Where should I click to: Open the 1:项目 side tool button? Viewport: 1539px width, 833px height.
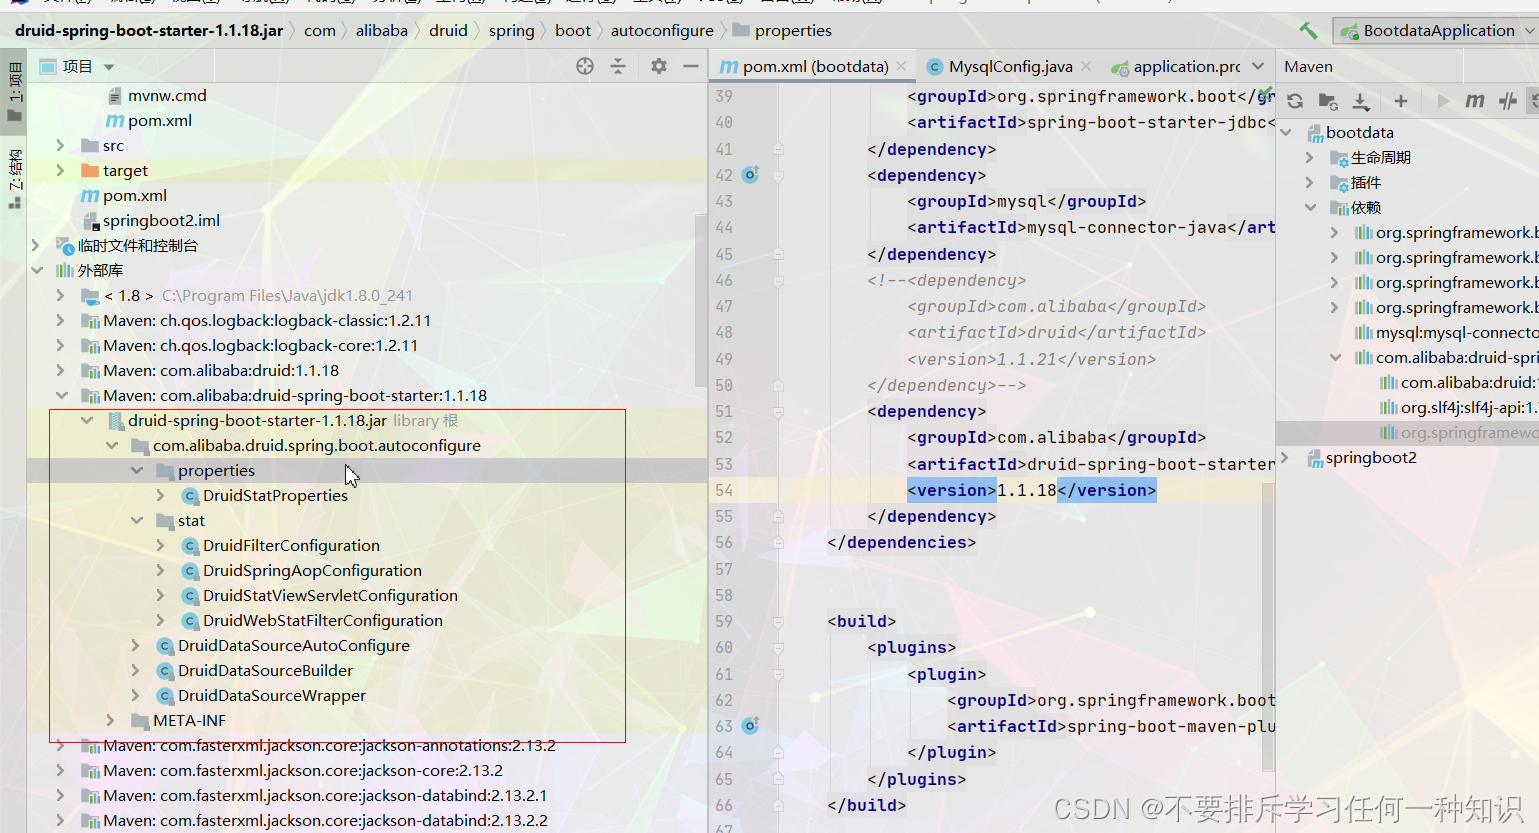pos(14,91)
